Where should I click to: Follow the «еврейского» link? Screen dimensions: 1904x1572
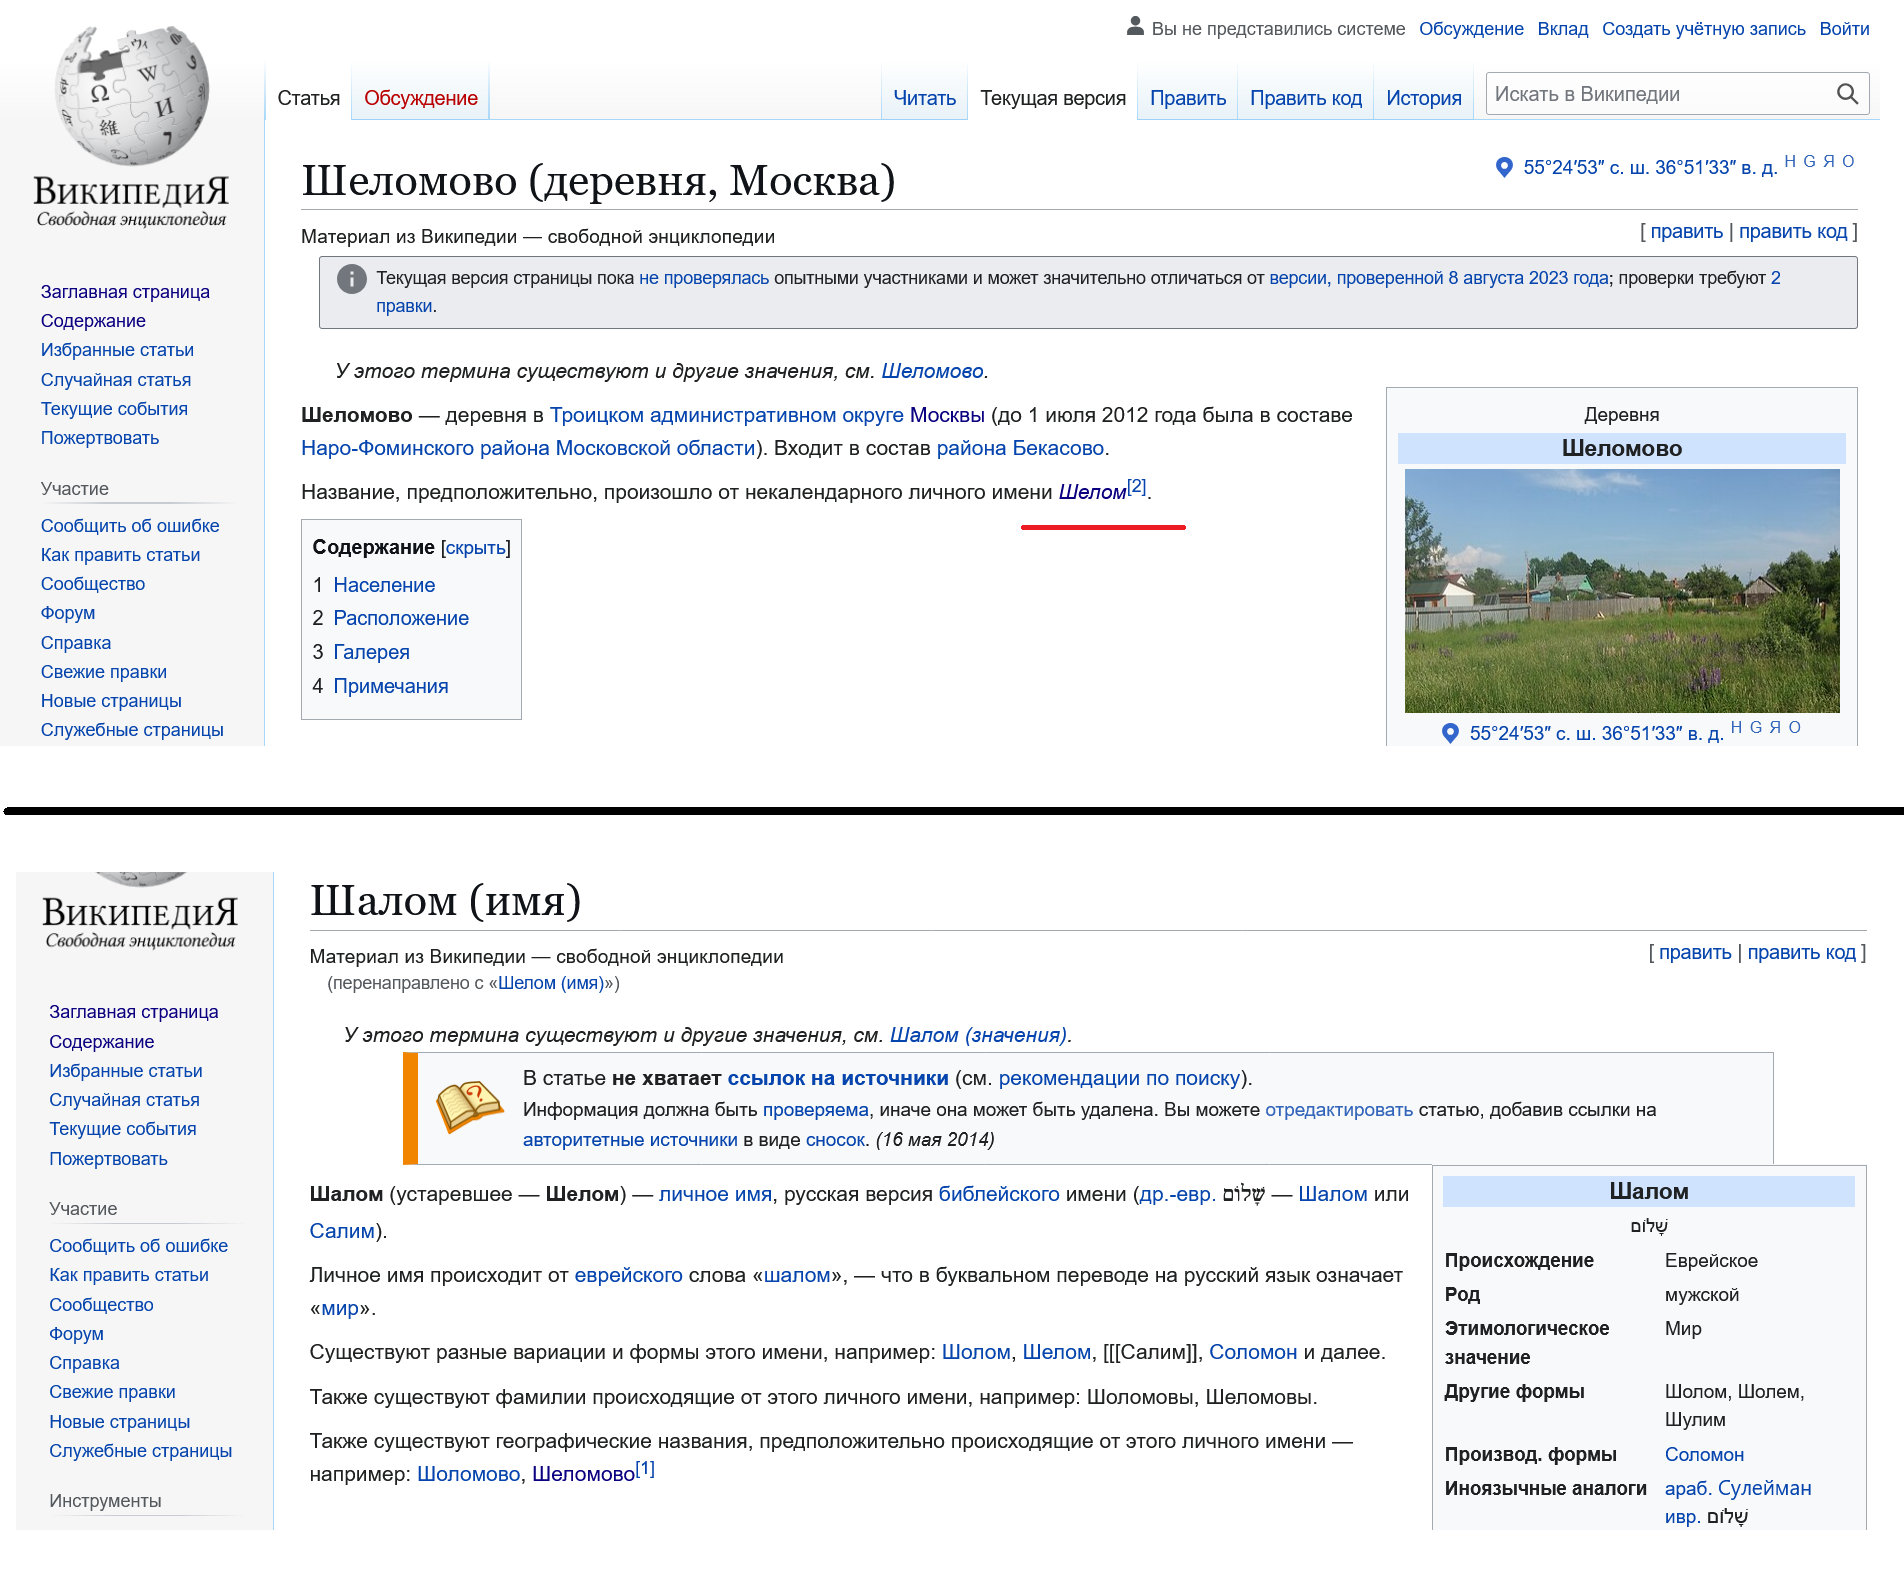[629, 1275]
